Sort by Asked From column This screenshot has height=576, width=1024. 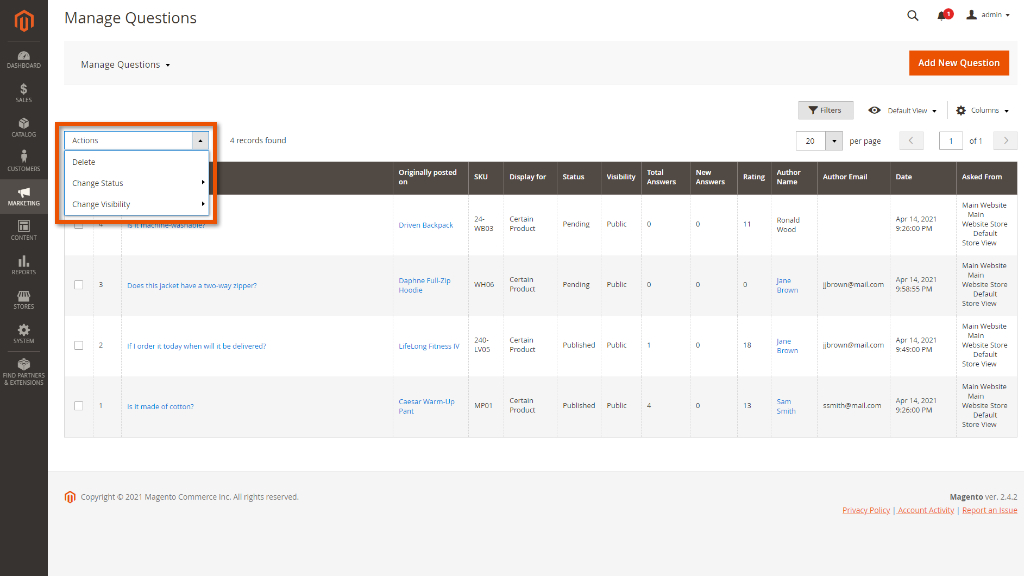[987, 177]
